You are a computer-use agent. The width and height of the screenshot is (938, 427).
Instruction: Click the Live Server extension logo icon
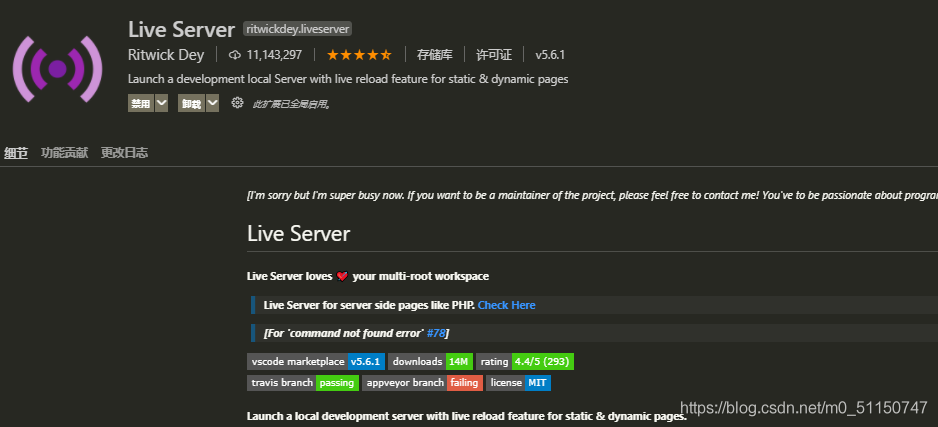coord(57,69)
